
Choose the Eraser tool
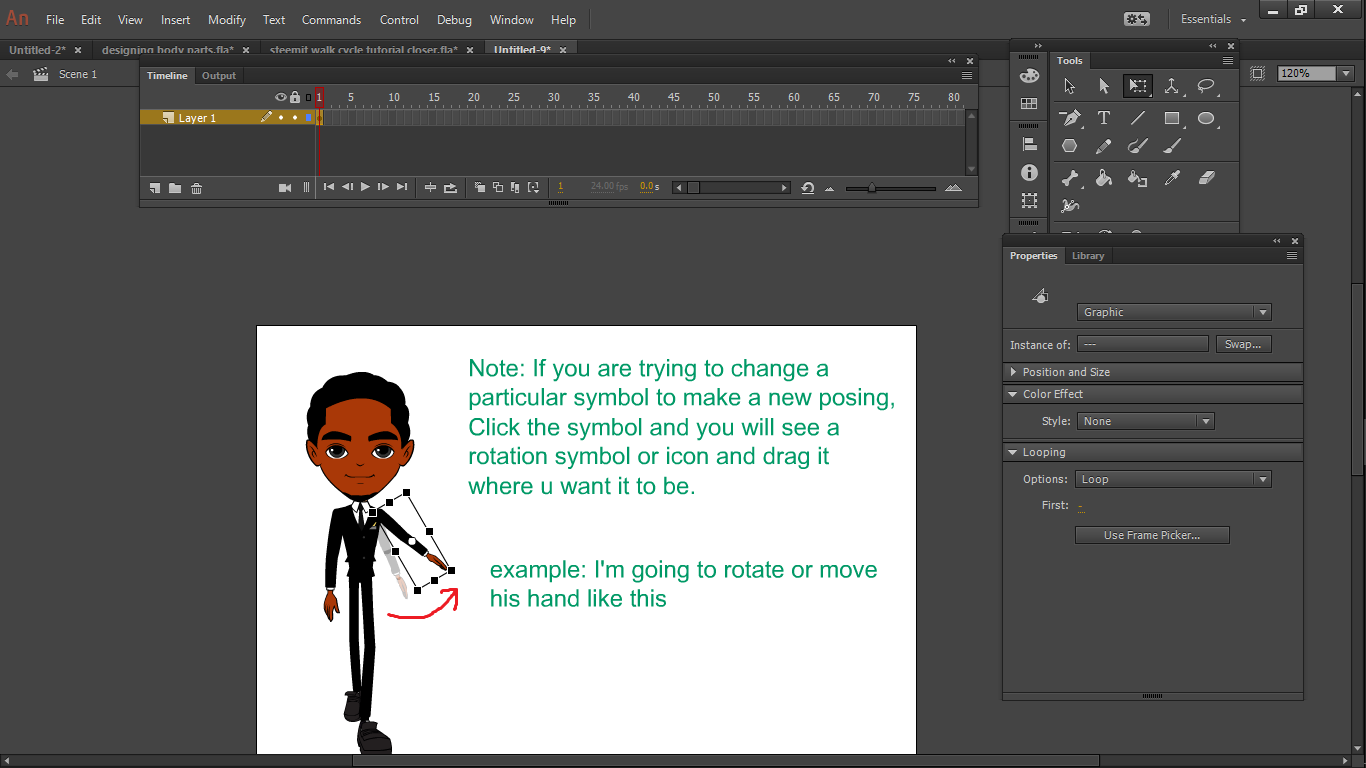coord(1206,178)
